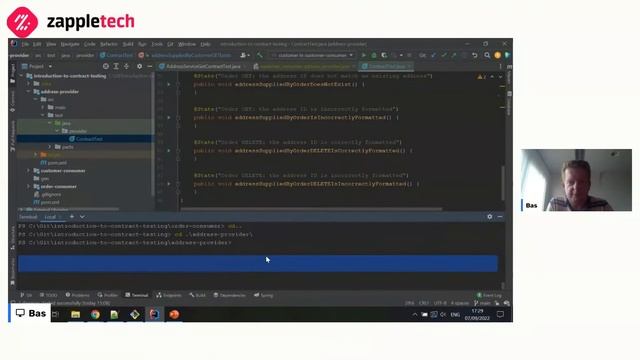Open Chrome from taskbar
Screen dimensions: 640x360
(95, 314)
